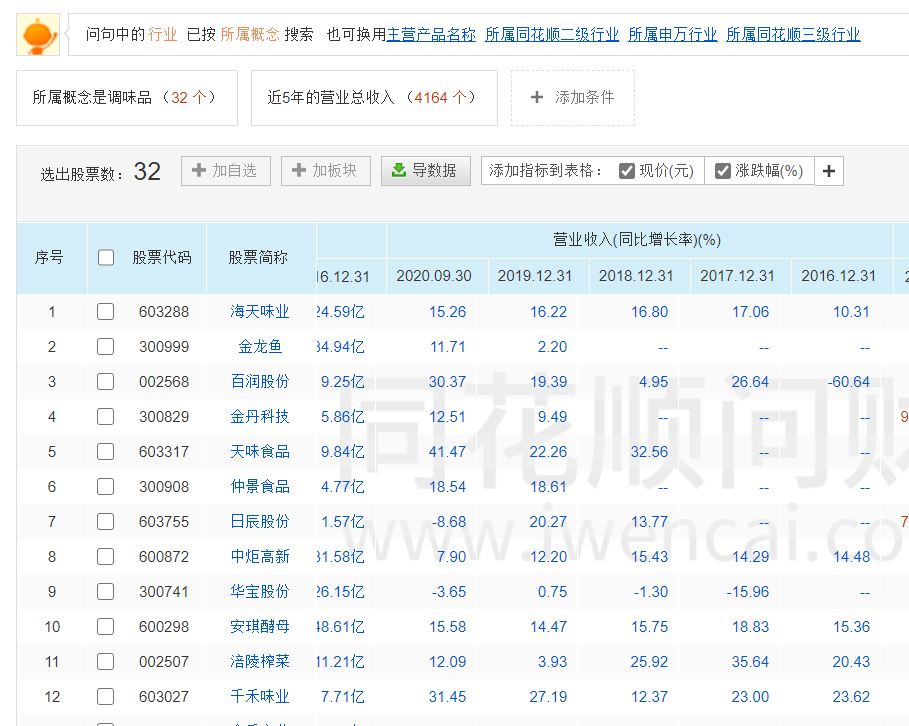Screen dimensions: 909x726
Task: Click selected stock count 32
Action: coord(147,171)
